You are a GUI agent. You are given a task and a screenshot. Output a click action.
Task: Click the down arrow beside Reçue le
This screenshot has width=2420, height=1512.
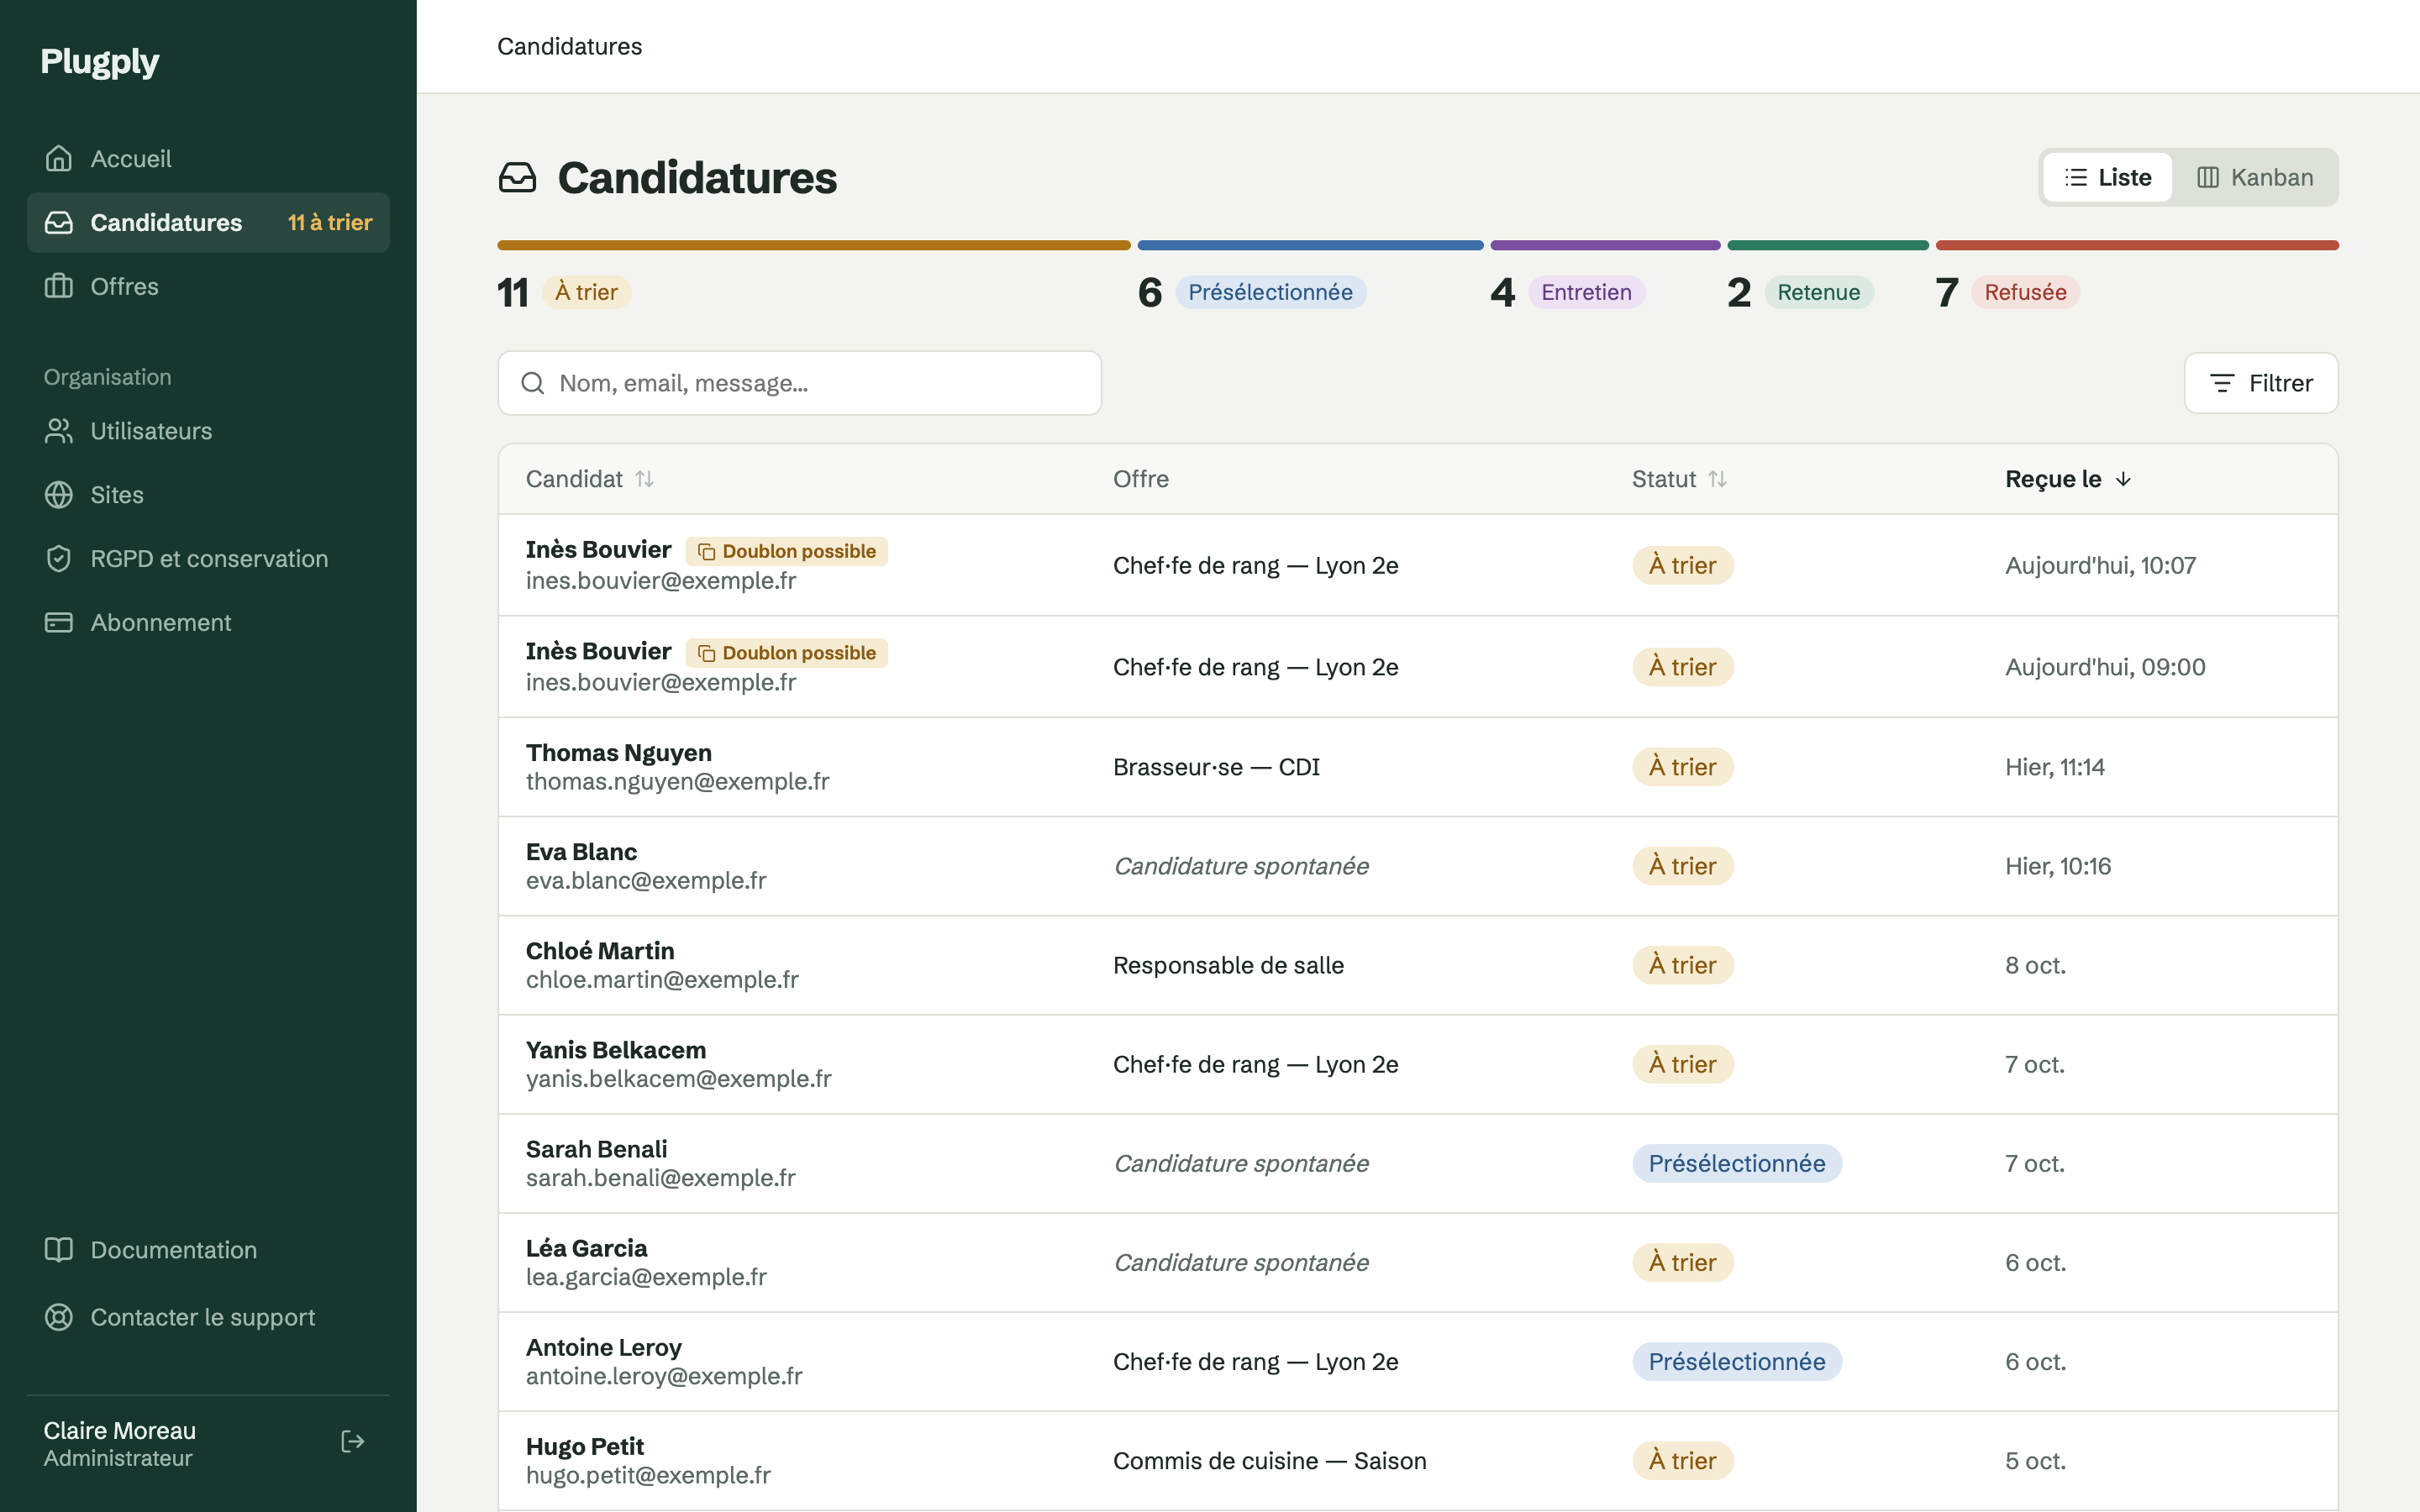[2123, 479]
